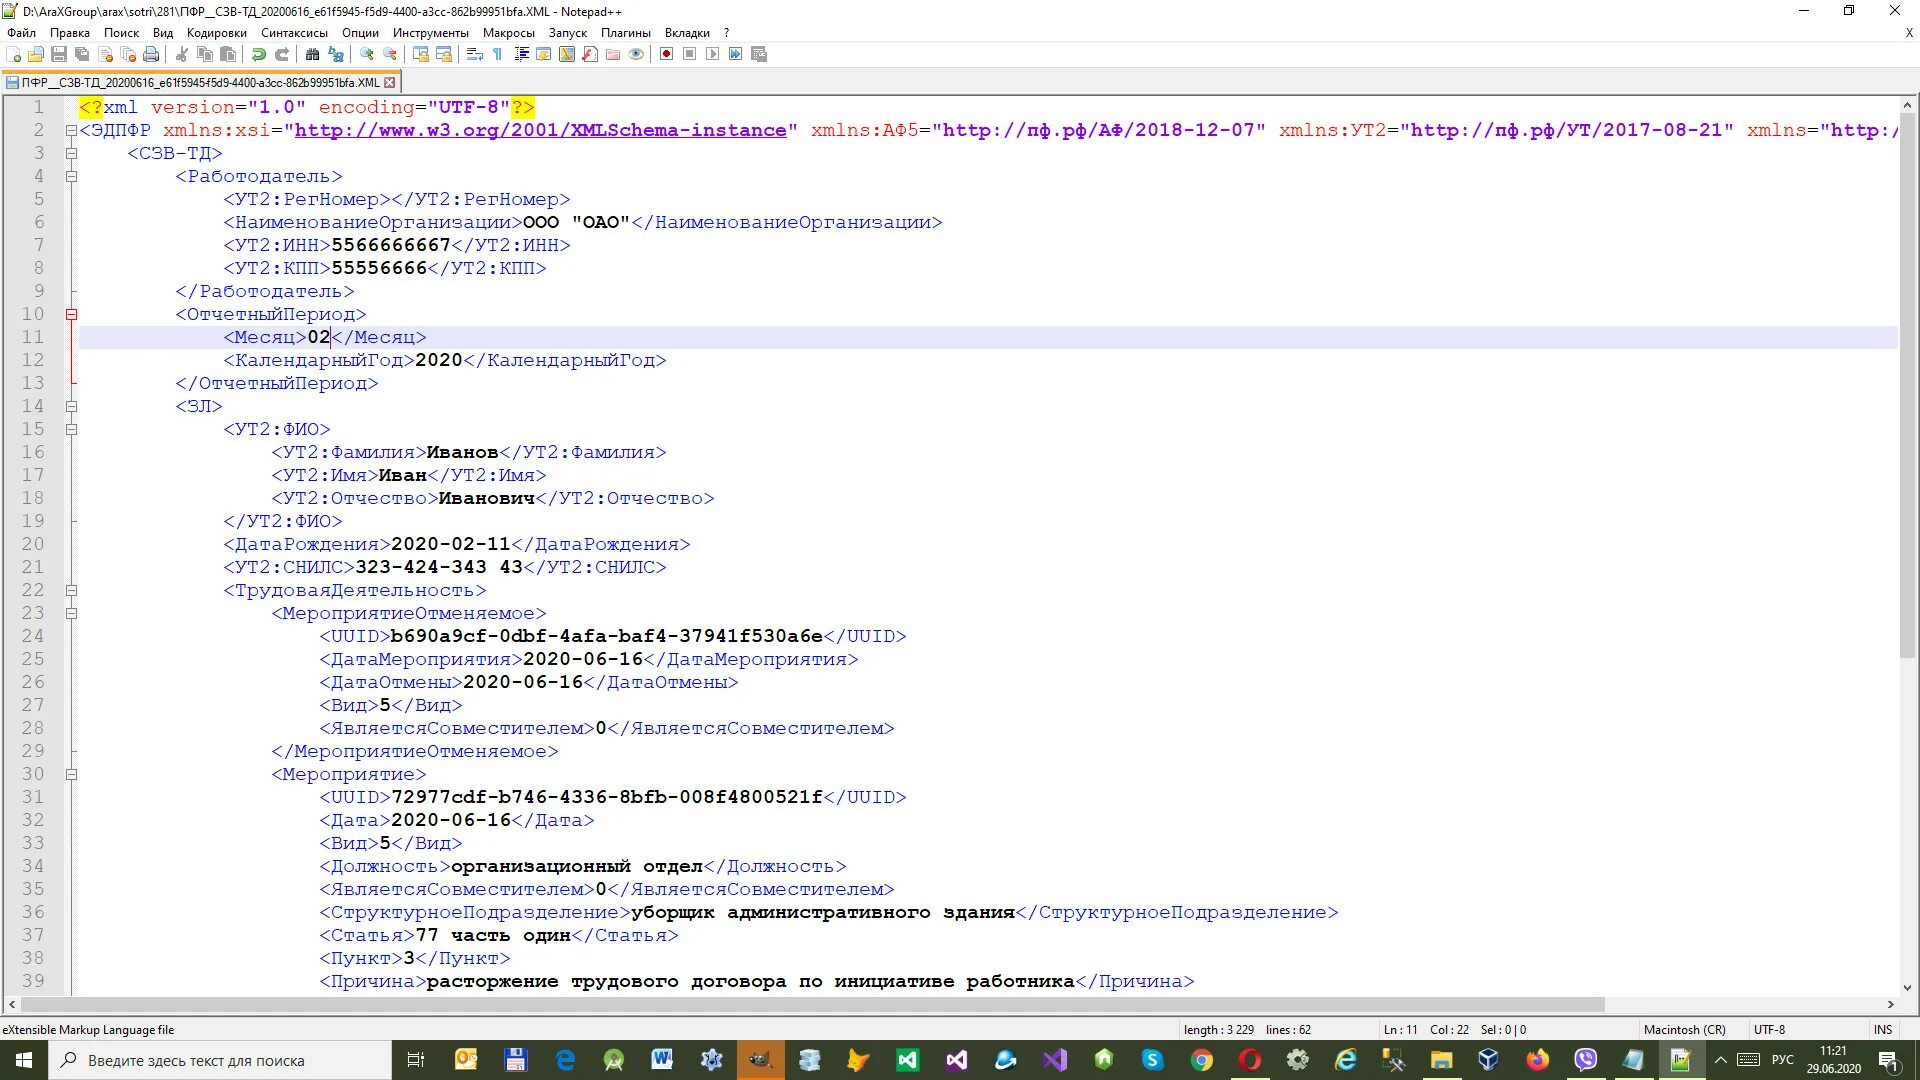Open the user defined language icon
The width and height of the screenshot is (1920, 1080).
click(x=544, y=54)
